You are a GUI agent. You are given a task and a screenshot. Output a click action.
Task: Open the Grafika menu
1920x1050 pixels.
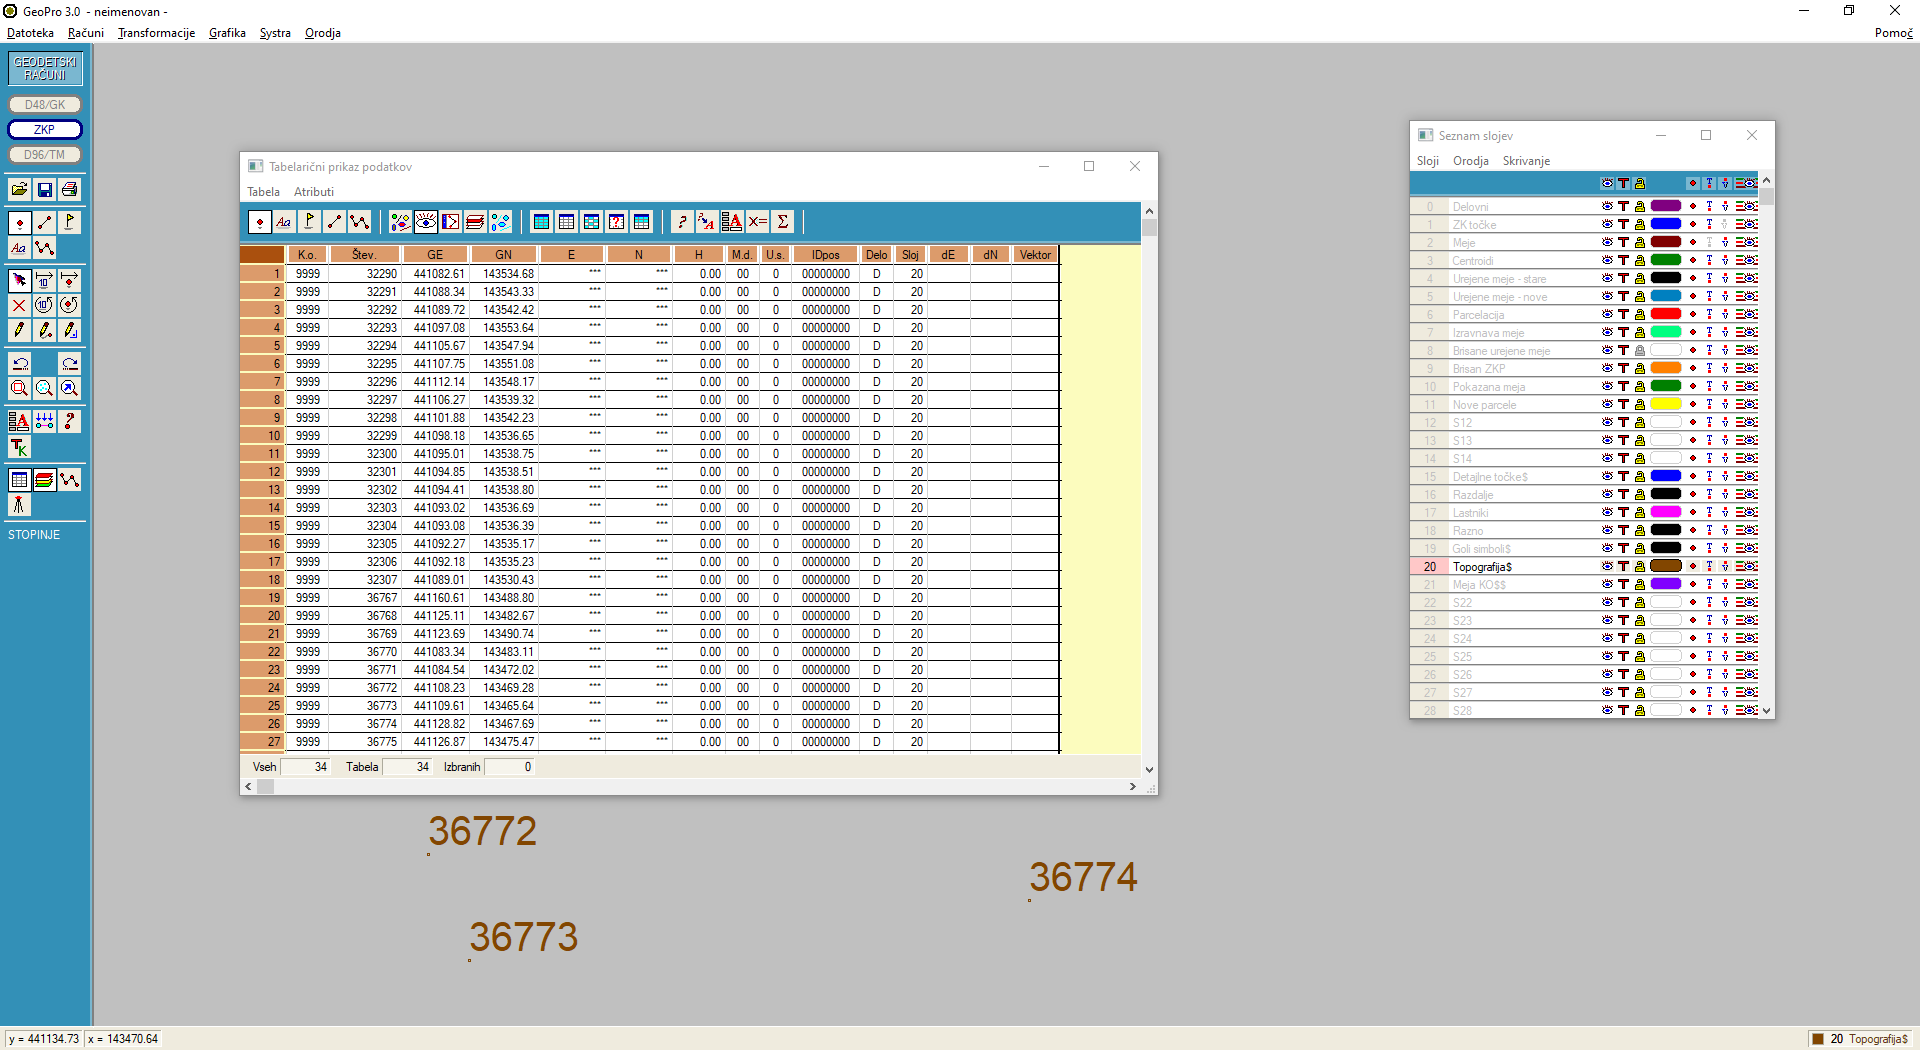point(227,33)
